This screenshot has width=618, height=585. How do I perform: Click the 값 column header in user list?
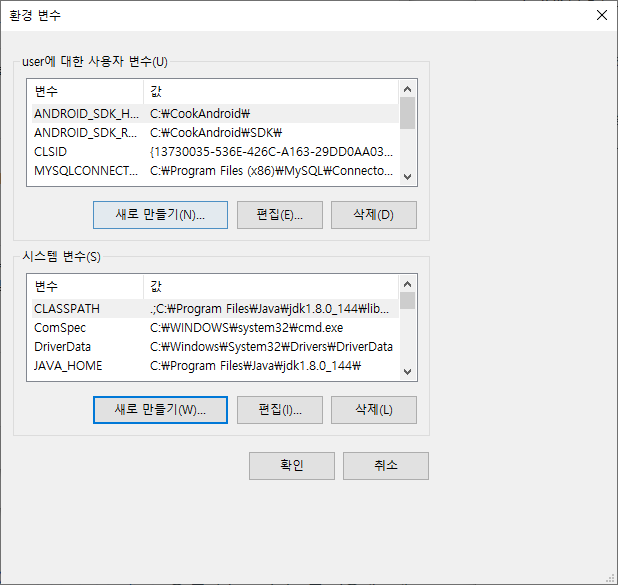click(x=271, y=91)
